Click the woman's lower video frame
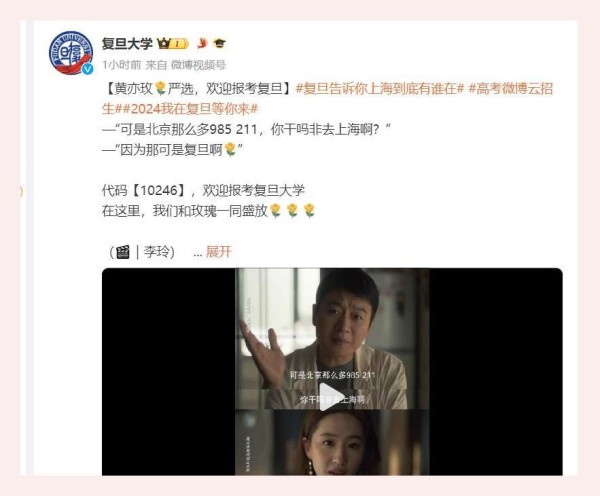The width and height of the screenshot is (600, 496). pos(332,442)
